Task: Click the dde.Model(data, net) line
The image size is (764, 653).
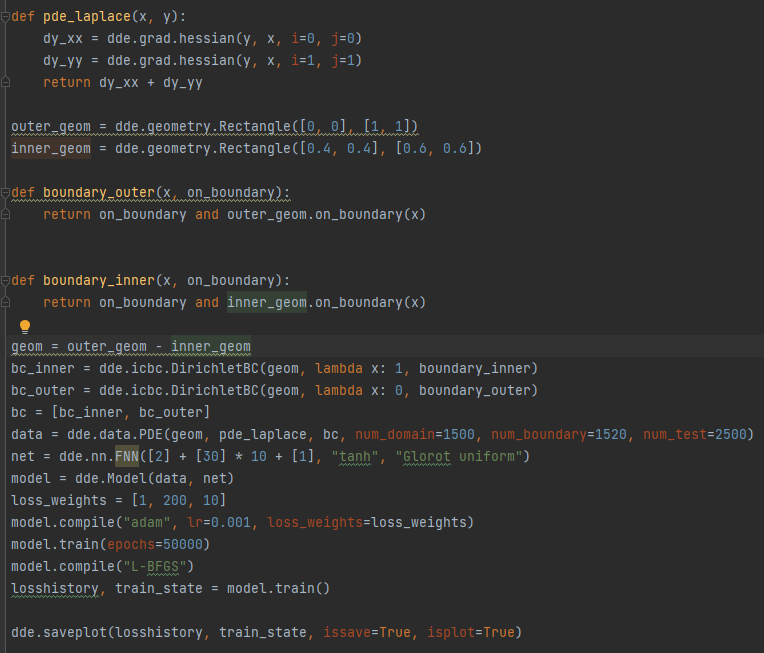Action: click(x=122, y=479)
